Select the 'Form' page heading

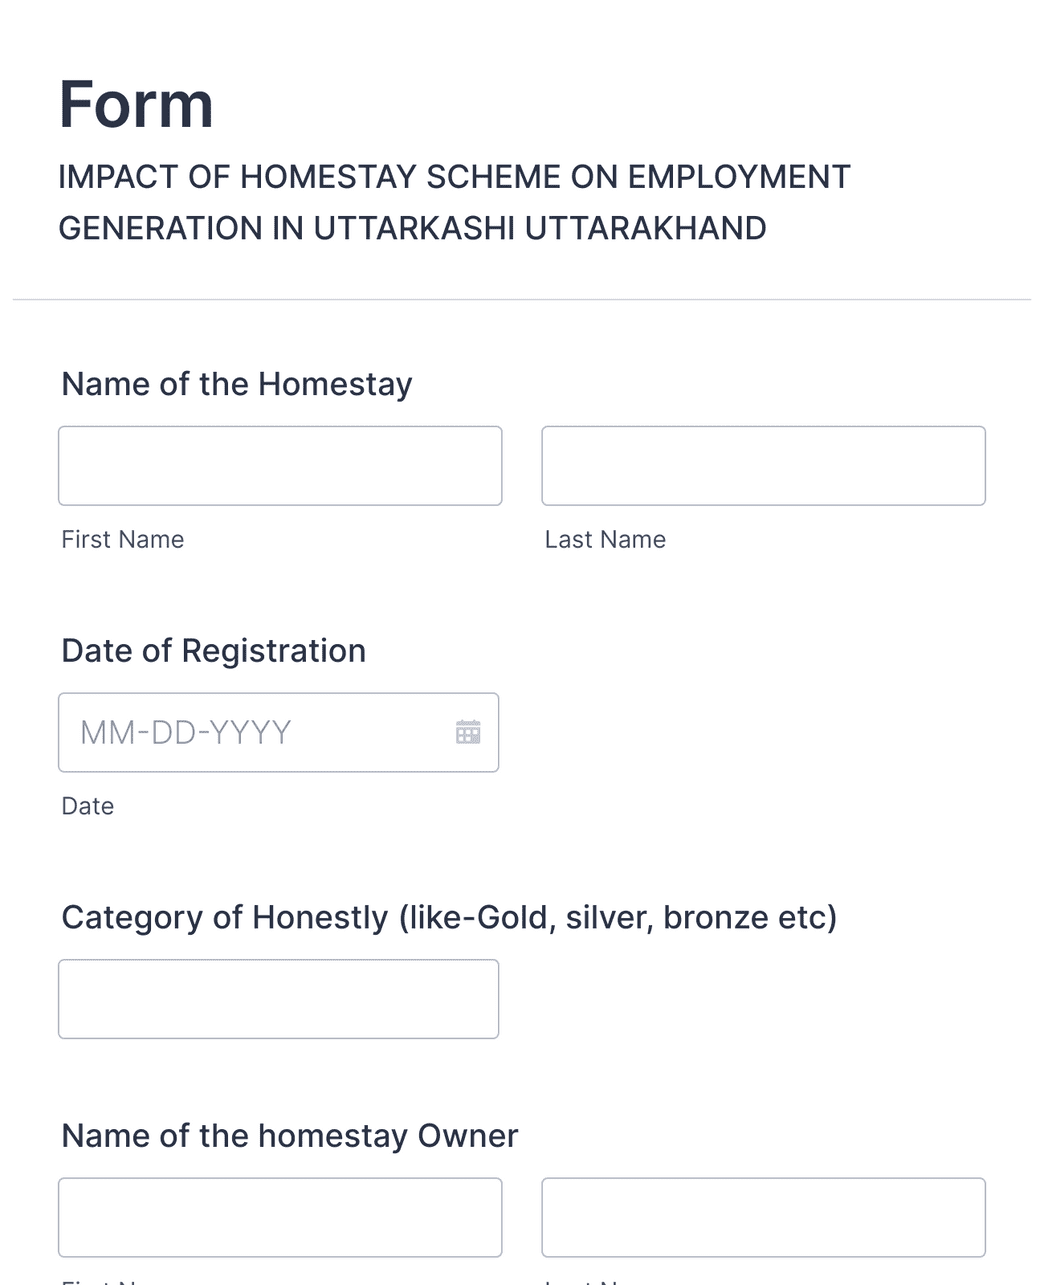point(136,101)
